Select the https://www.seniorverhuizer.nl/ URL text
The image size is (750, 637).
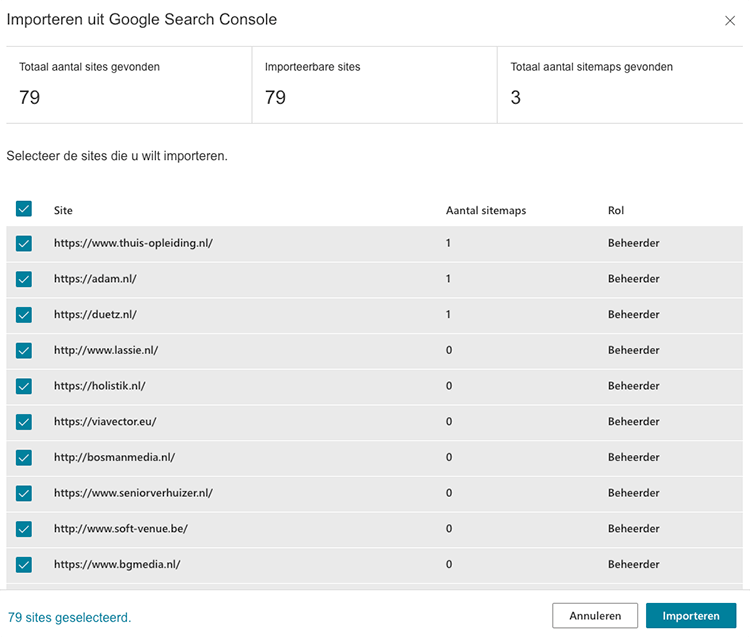[x=133, y=493]
